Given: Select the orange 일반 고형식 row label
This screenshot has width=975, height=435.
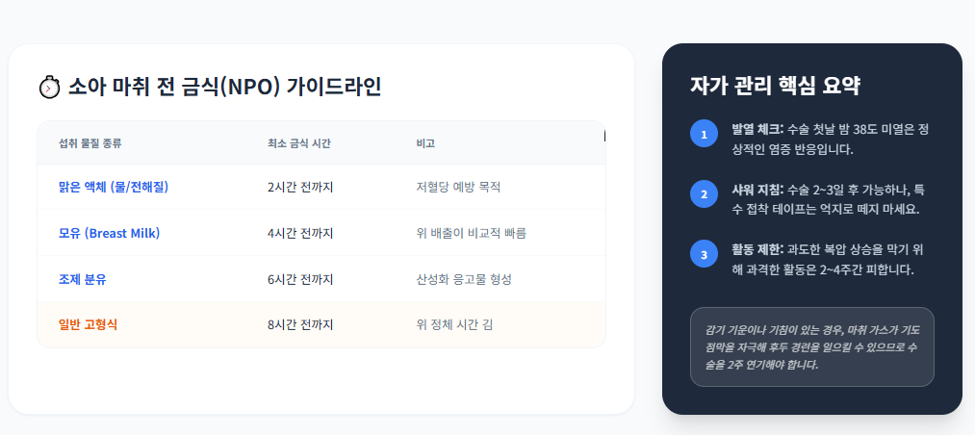Looking at the screenshot, I should pyautogui.click(x=88, y=324).
